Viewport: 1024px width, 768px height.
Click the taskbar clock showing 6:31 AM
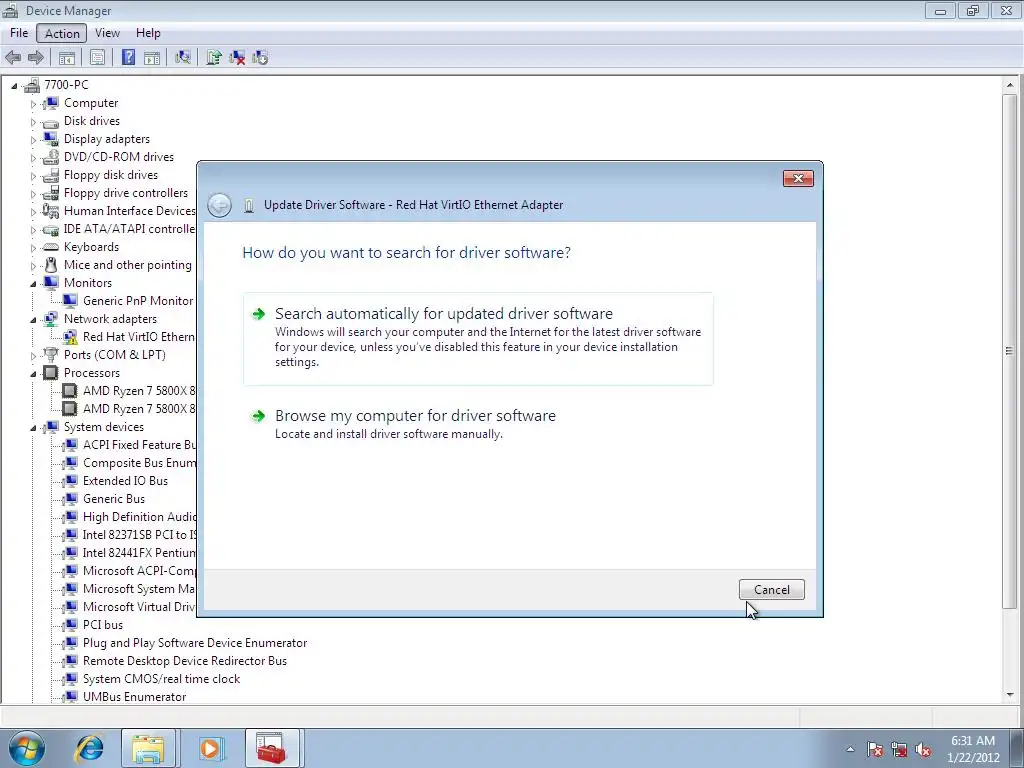(973, 749)
